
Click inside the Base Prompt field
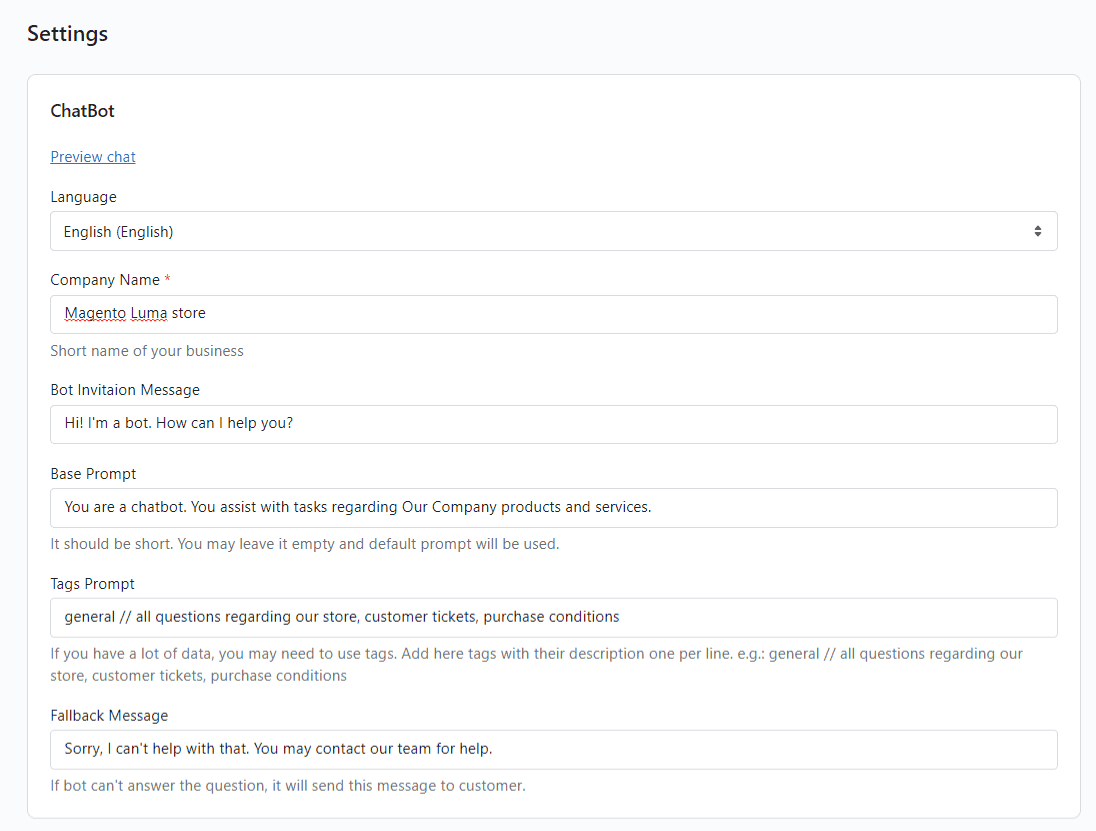(x=553, y=507)
